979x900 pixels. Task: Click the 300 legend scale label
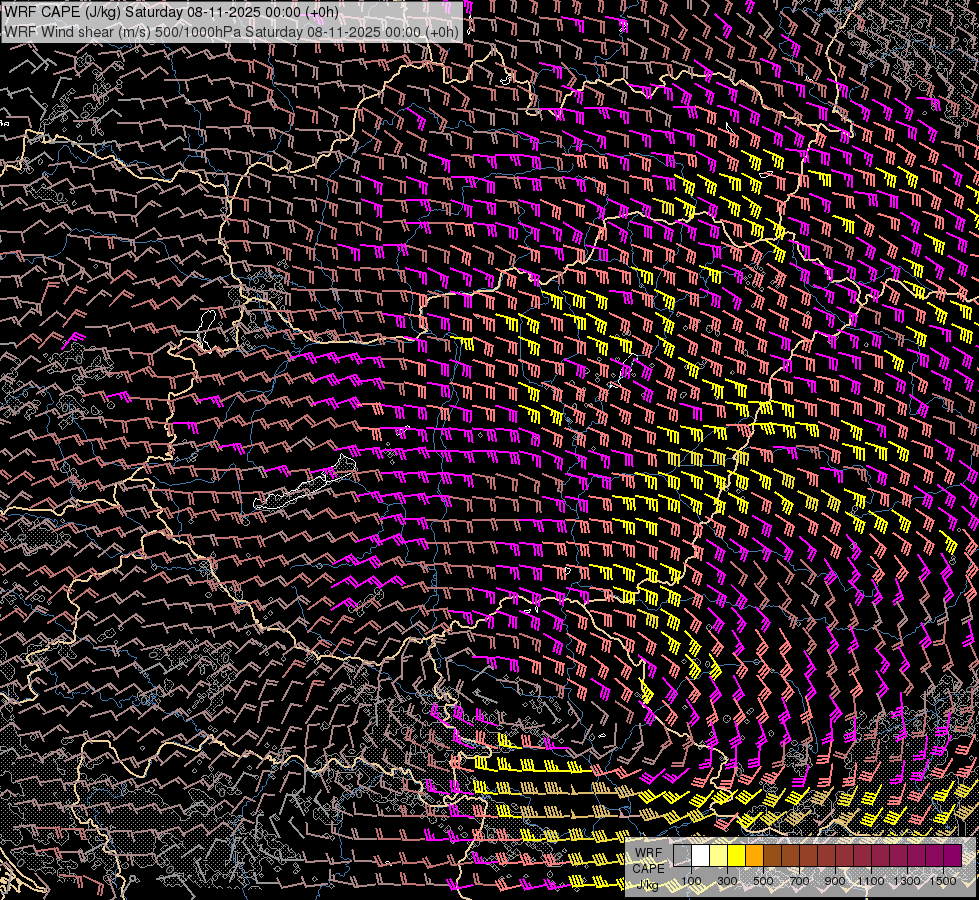pos(727,881)
